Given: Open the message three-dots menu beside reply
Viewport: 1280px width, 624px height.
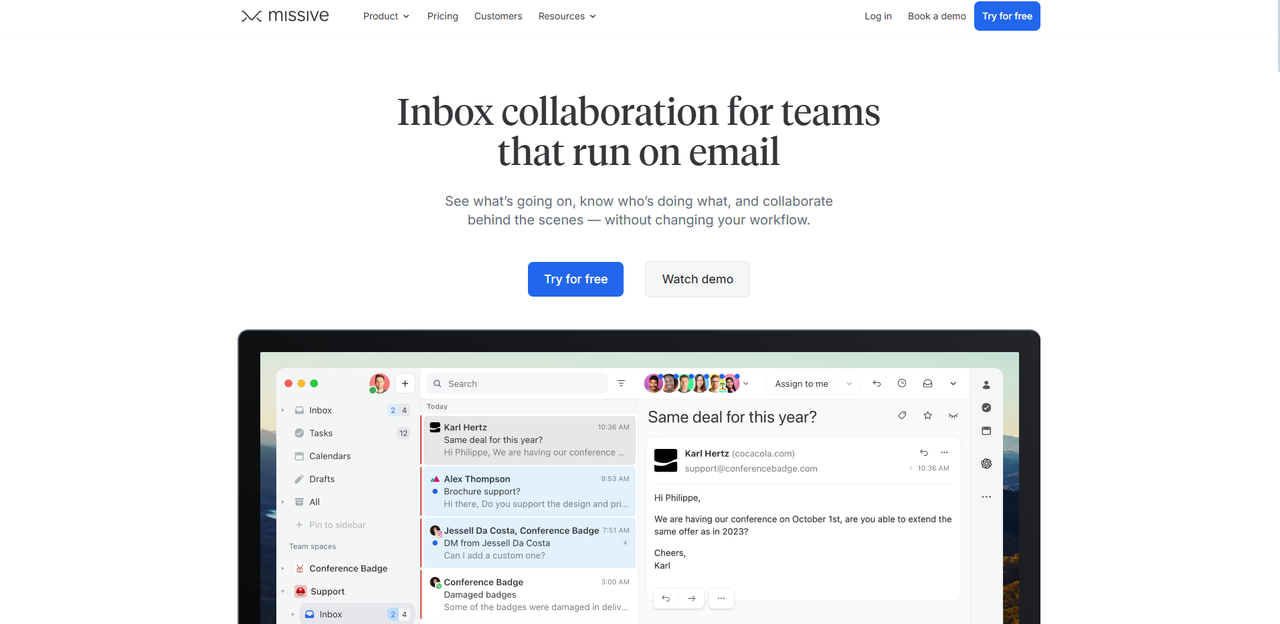Looking at the screenshot, I should coord(944,453).
